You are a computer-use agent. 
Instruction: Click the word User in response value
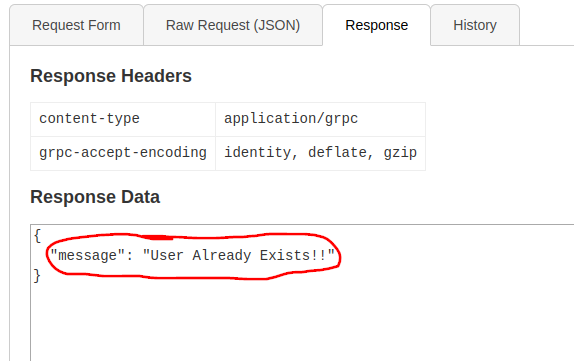click(163, 255)
